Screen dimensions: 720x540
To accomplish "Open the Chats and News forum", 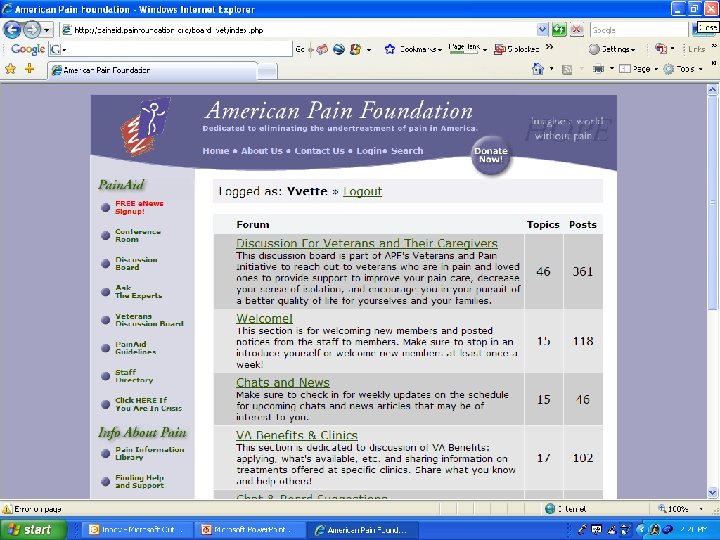I will coord(282,382).
